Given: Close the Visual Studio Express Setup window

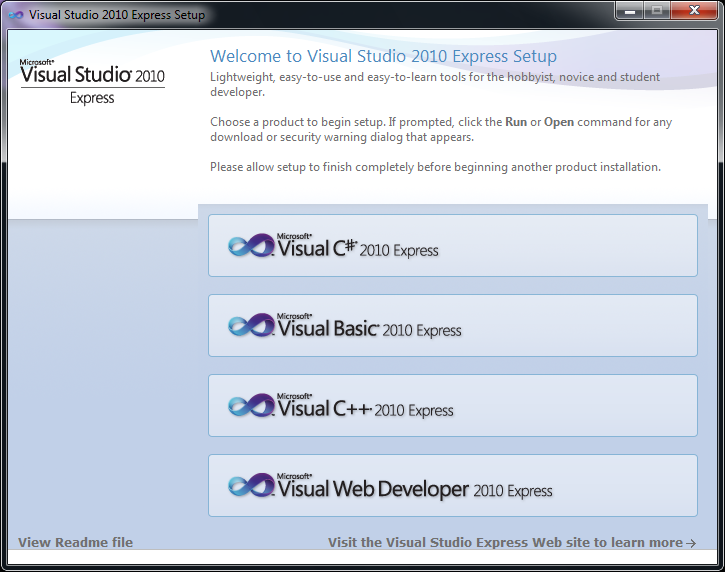Looking at the screenshot, I should pos(694,11).
